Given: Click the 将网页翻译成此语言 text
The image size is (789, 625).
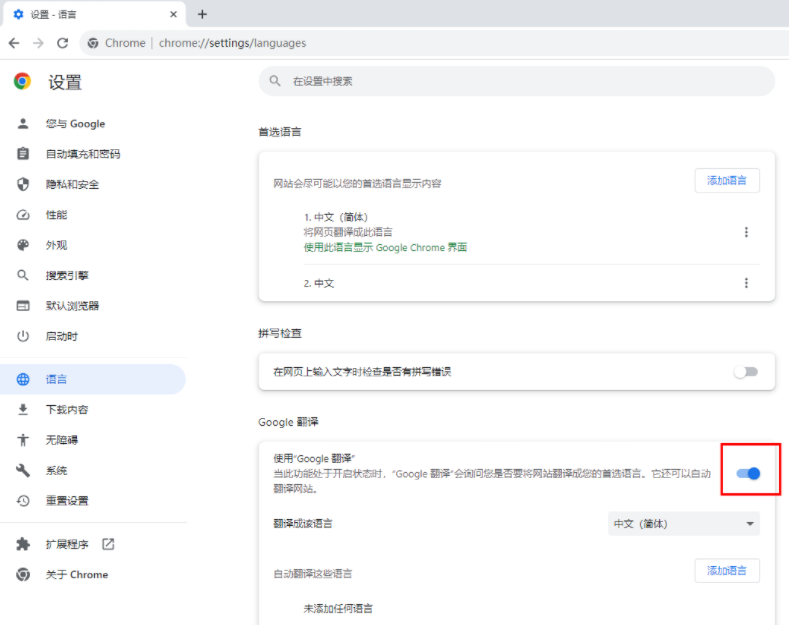Looking at the screenshot, I should click(x=348, y=232).
